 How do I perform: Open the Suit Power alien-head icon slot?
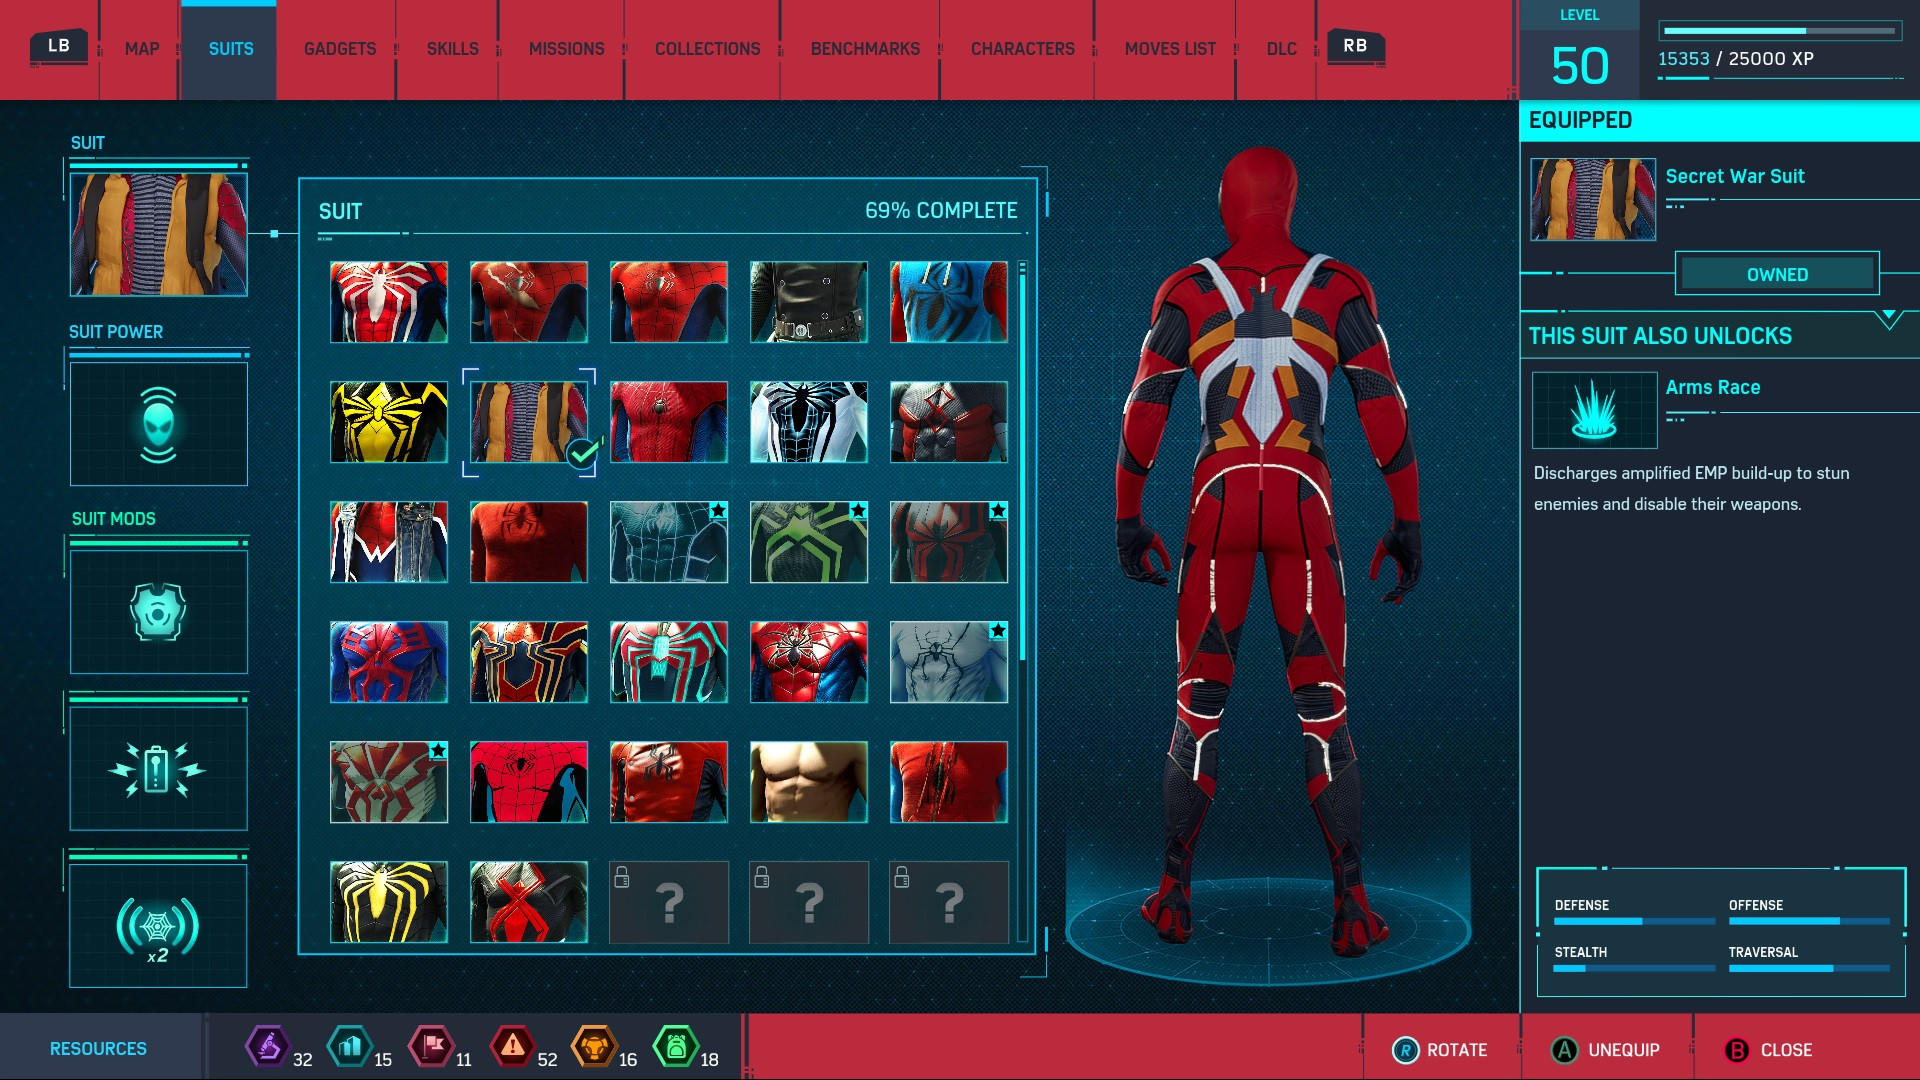coord(158,424)
